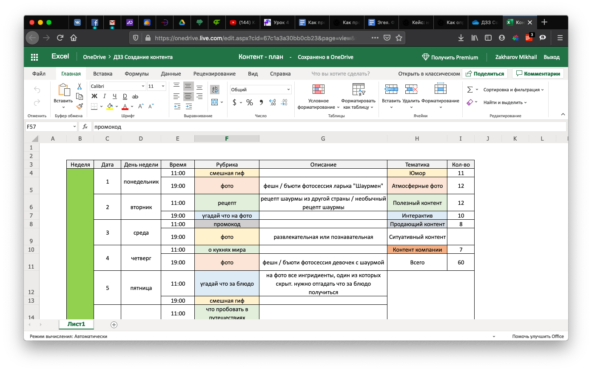The image size is (592, 372).
Task: Click the Поделиться button
Action: [x=485, y=74]
